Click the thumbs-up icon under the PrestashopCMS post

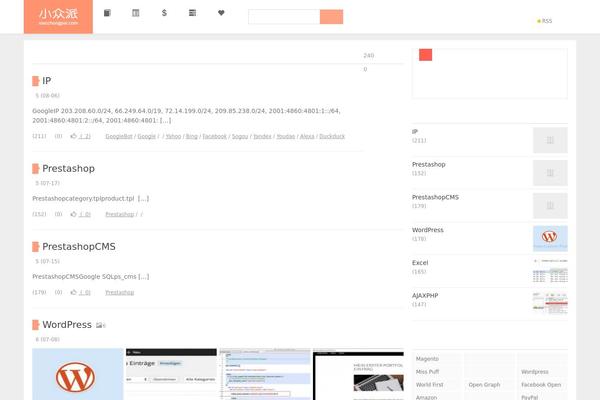73,292
